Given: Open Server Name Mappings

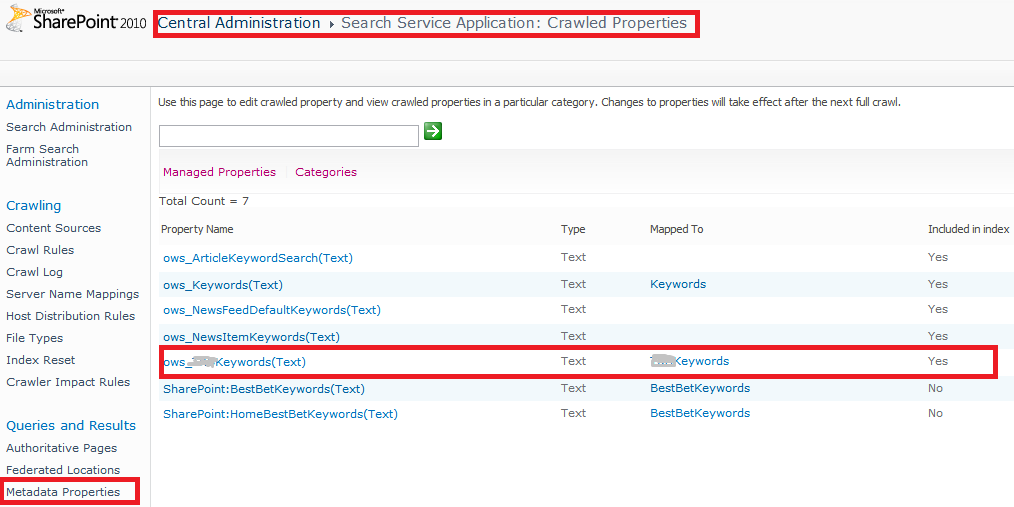Looking at the screenshot, I should click(72, 294).
